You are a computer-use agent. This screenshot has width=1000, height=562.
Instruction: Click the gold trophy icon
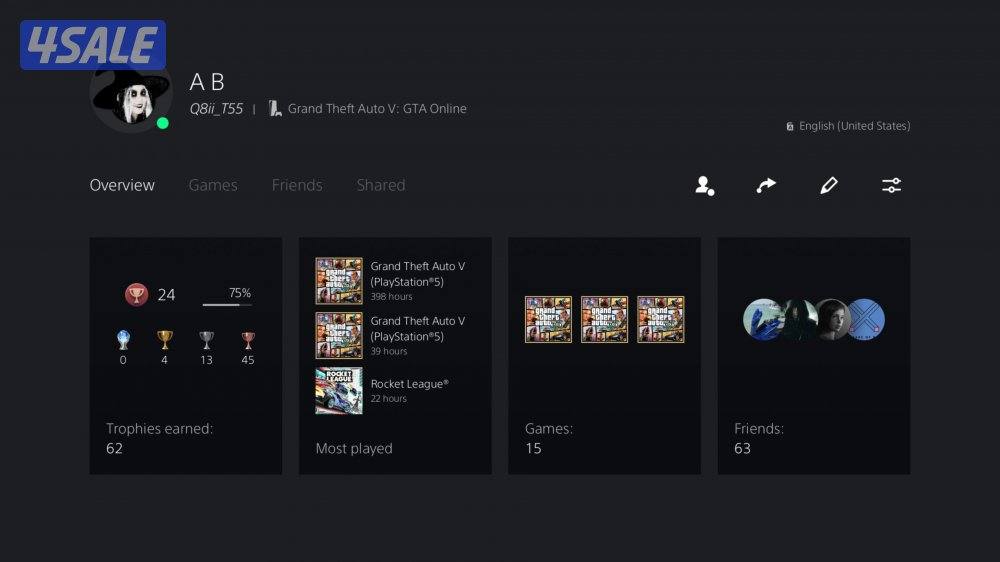(165, 340)
